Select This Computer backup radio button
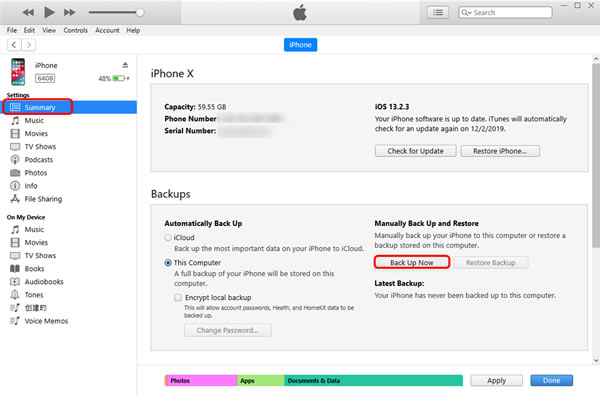Image resolution: width=600 pixels, height=395 pixels. point(168,263)
